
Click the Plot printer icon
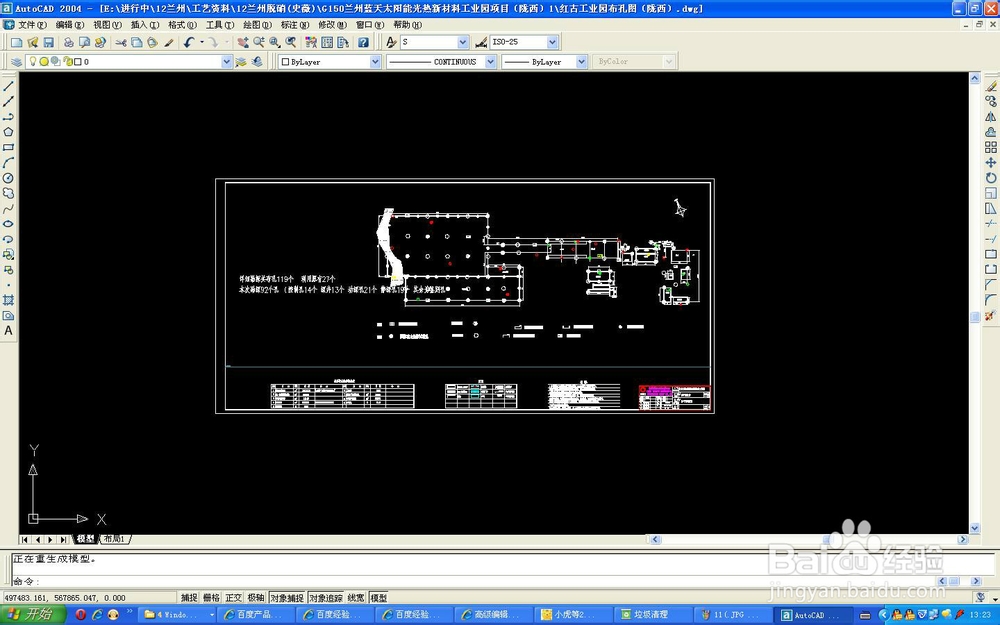point(69,42)
